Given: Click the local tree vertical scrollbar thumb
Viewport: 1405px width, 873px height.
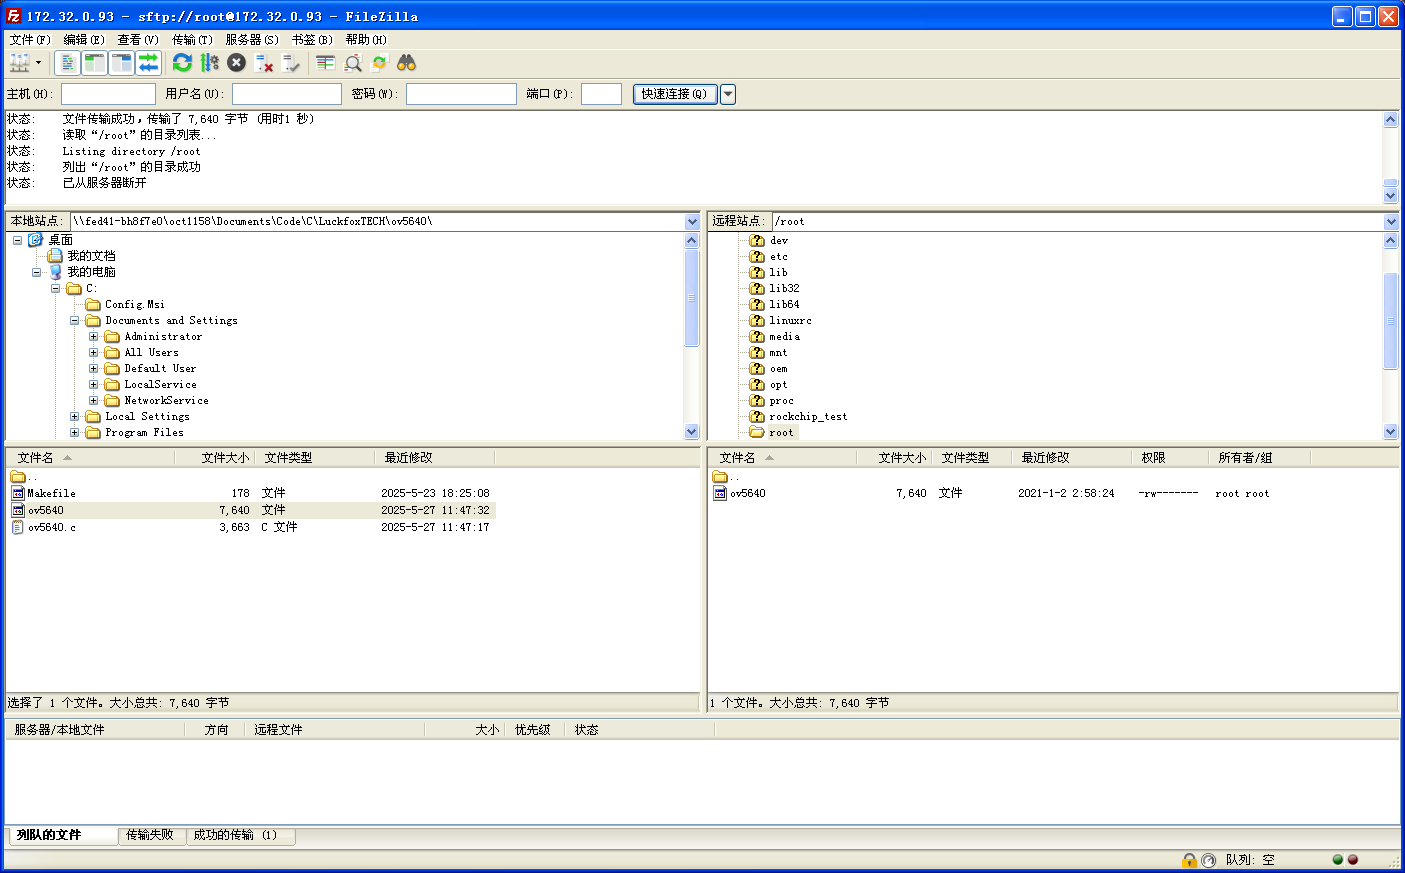Looking at the screenshot, I should [691, 298].
